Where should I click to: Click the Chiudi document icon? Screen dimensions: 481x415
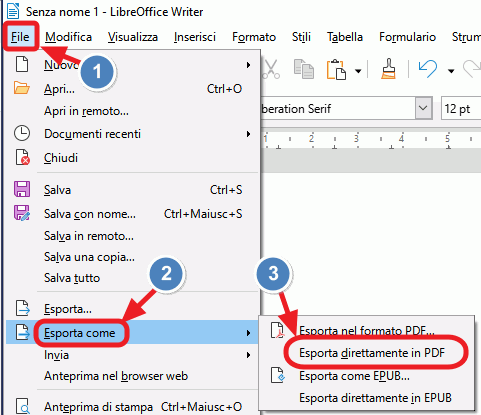coord(22,157)
